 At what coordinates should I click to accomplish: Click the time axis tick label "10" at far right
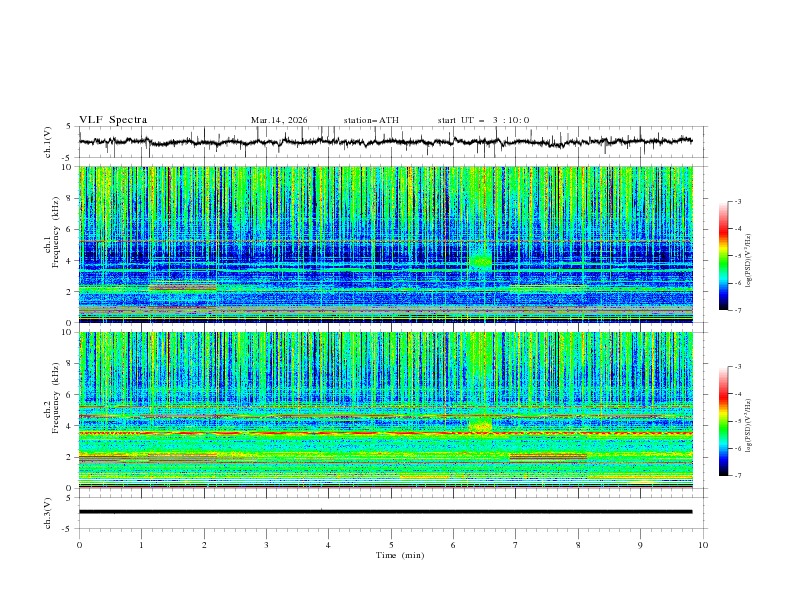coord(703,545)
